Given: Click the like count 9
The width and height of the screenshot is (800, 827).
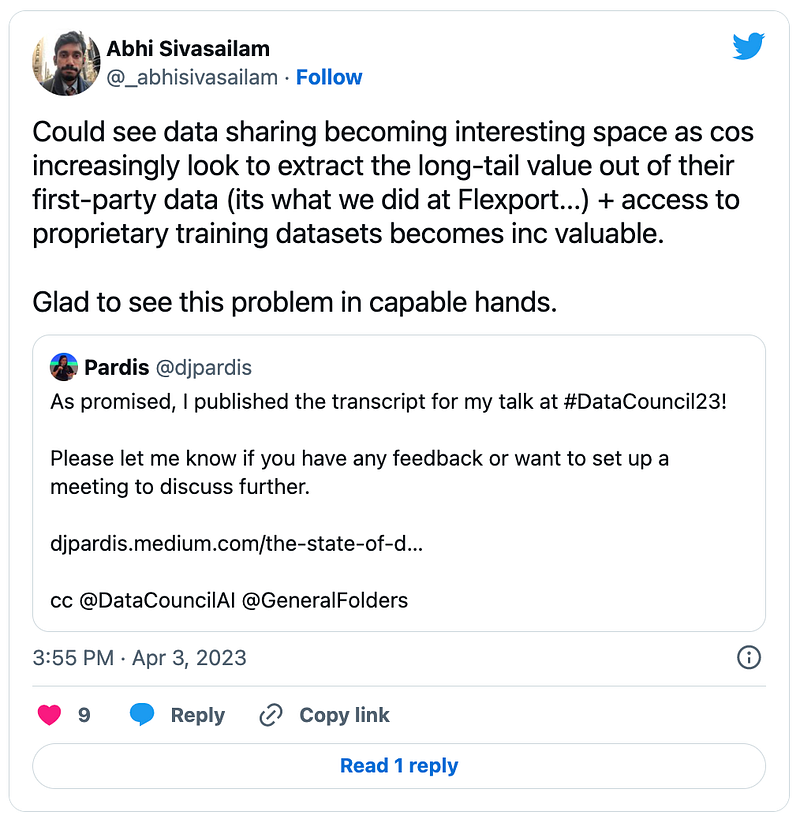Looking at the screenshot, I should 84,715.
